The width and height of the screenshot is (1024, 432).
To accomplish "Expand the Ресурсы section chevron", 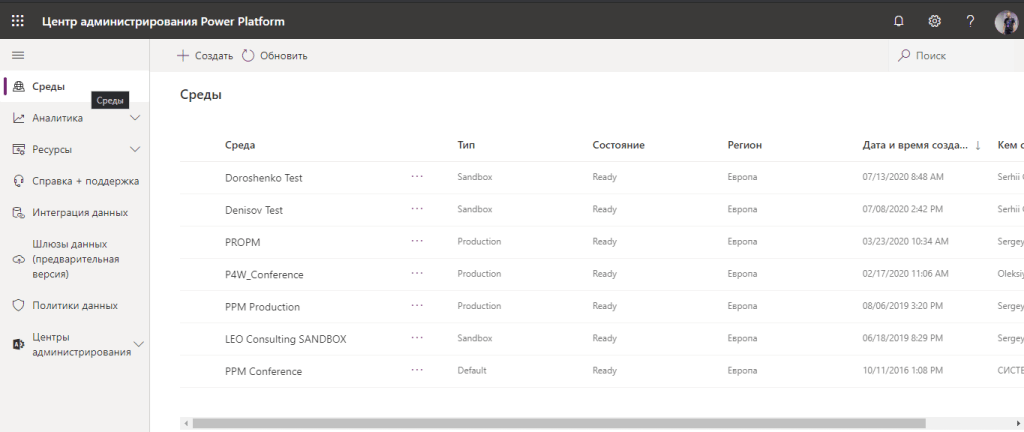I will [137, 150].
